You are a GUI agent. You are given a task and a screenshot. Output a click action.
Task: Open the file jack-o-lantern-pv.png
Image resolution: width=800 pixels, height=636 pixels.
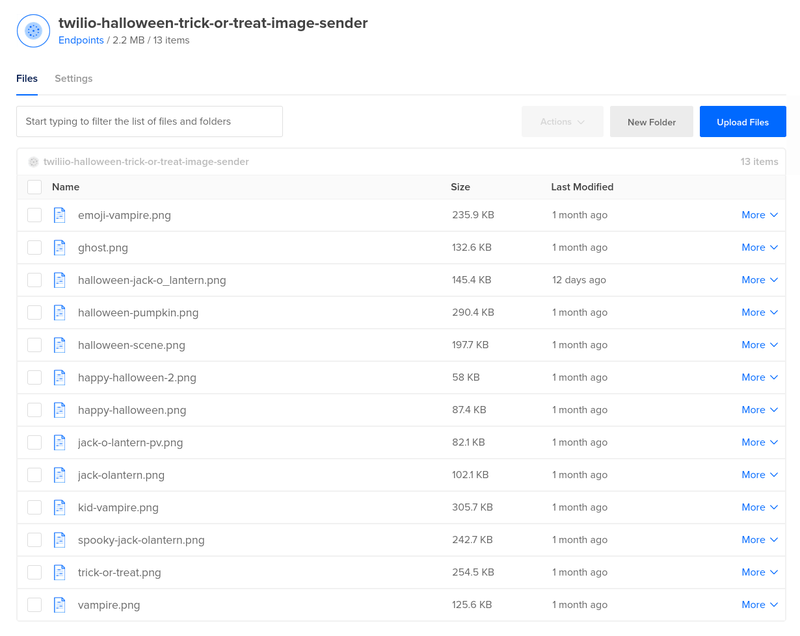[x=130, y=443]
